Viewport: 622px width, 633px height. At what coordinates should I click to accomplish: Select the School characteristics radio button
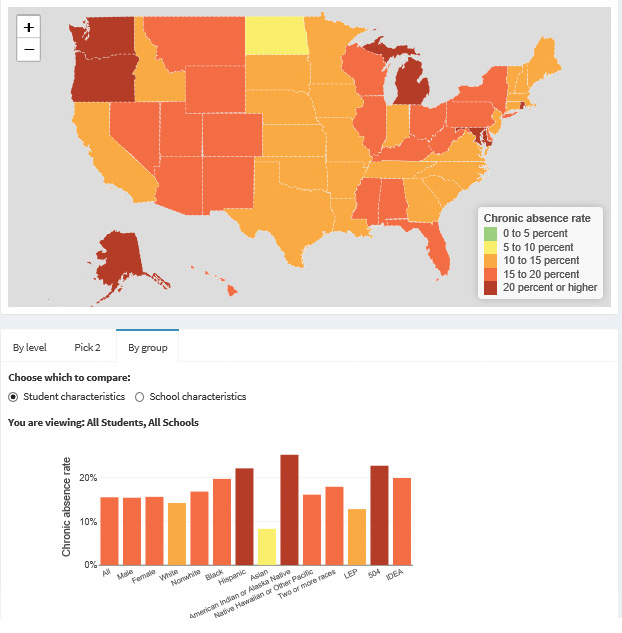coord(140,397)
